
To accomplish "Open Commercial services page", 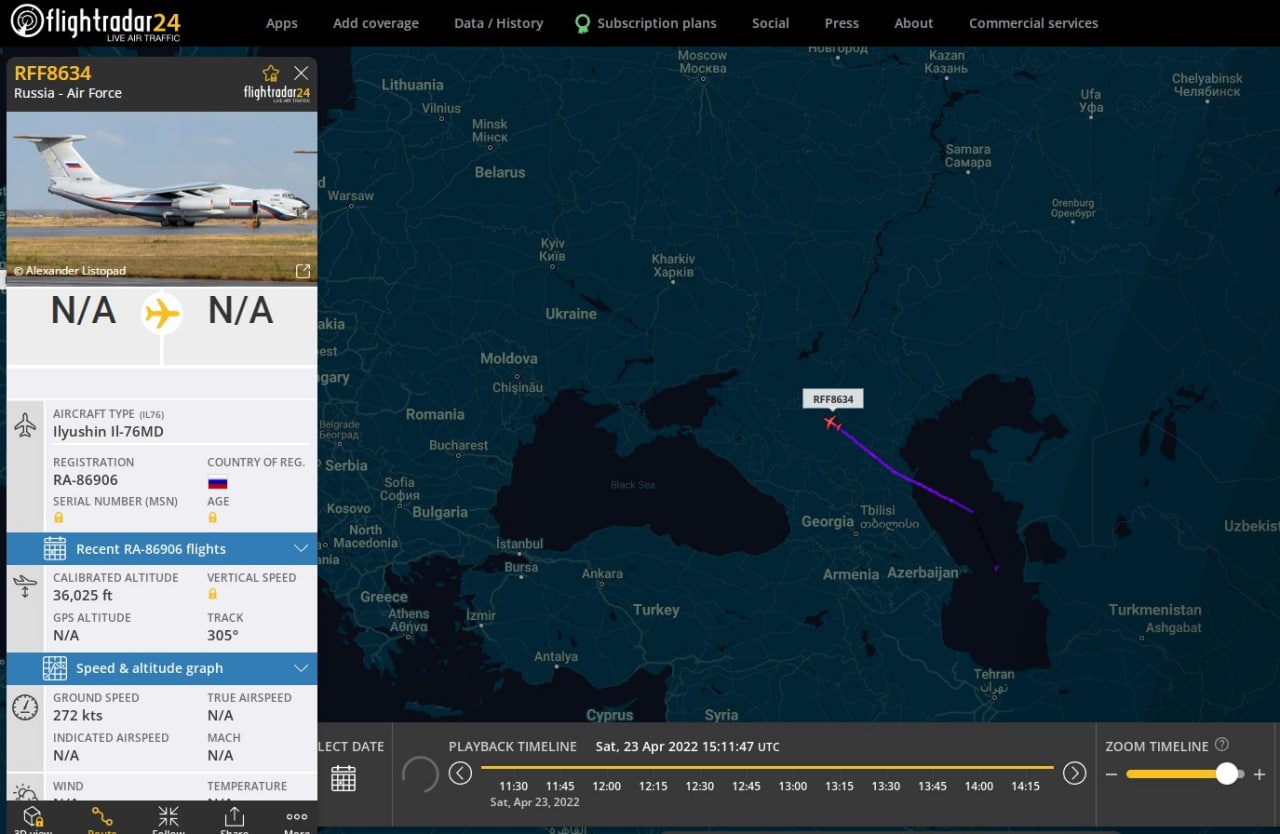I will tap(1033, 23).
